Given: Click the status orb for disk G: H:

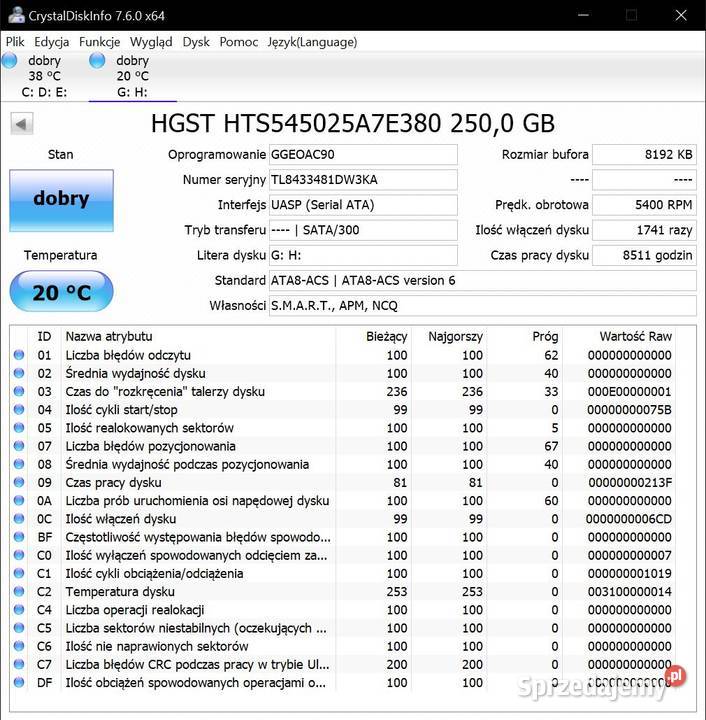Looking at the screenshot, I should (x=97, y=60).
